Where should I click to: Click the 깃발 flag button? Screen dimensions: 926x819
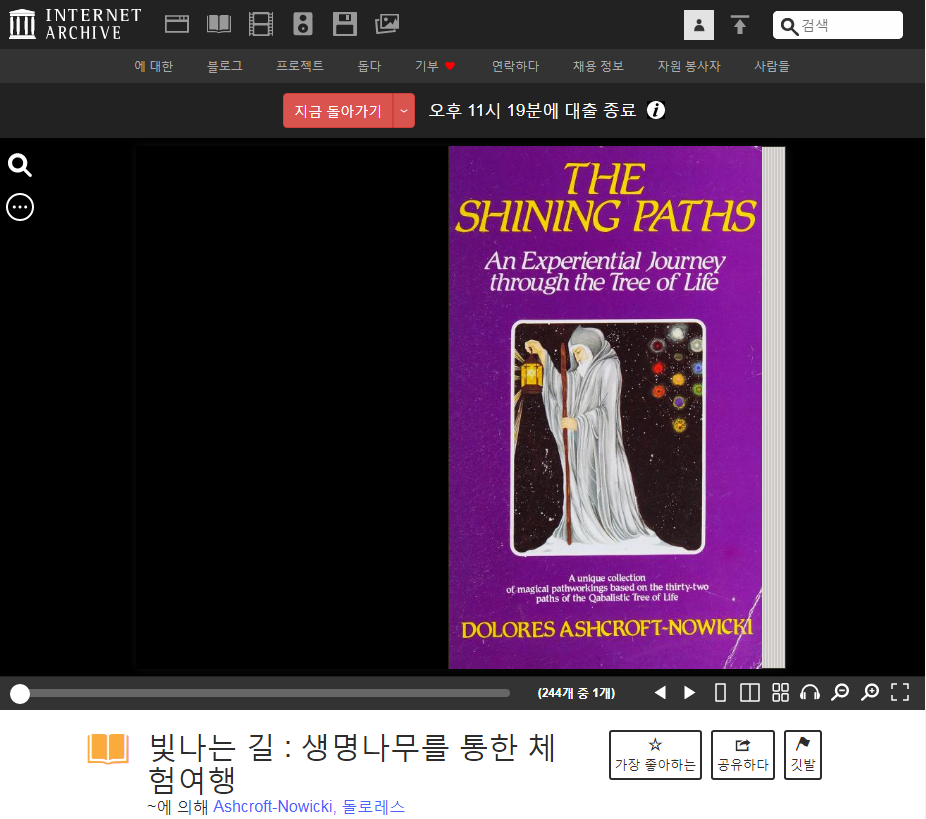tap(803, 755)
